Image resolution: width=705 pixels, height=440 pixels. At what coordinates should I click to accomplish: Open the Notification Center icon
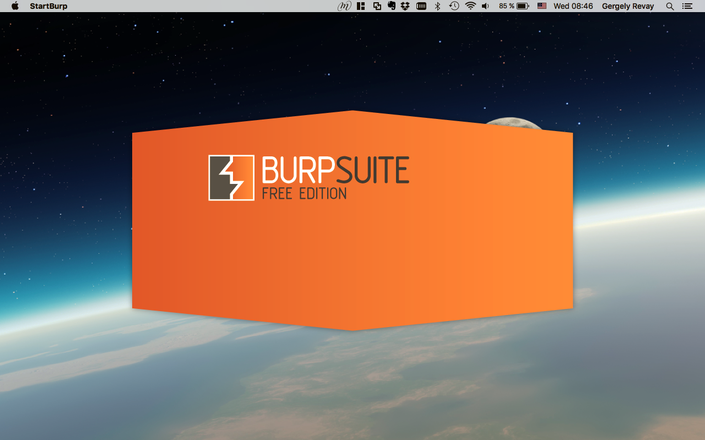pos(687,6)
